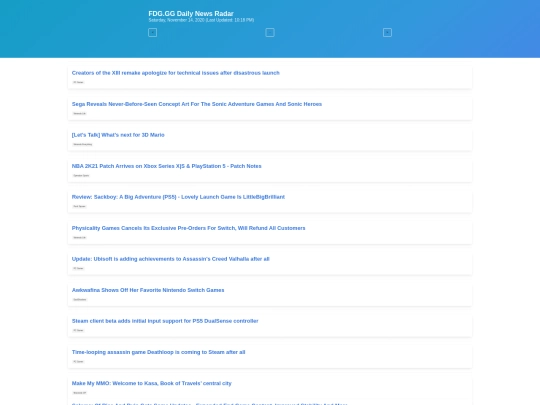Screen dimensions: 540x405
Task: Click source tag under NBA 2K21 headline
Action: pos(81,175)
